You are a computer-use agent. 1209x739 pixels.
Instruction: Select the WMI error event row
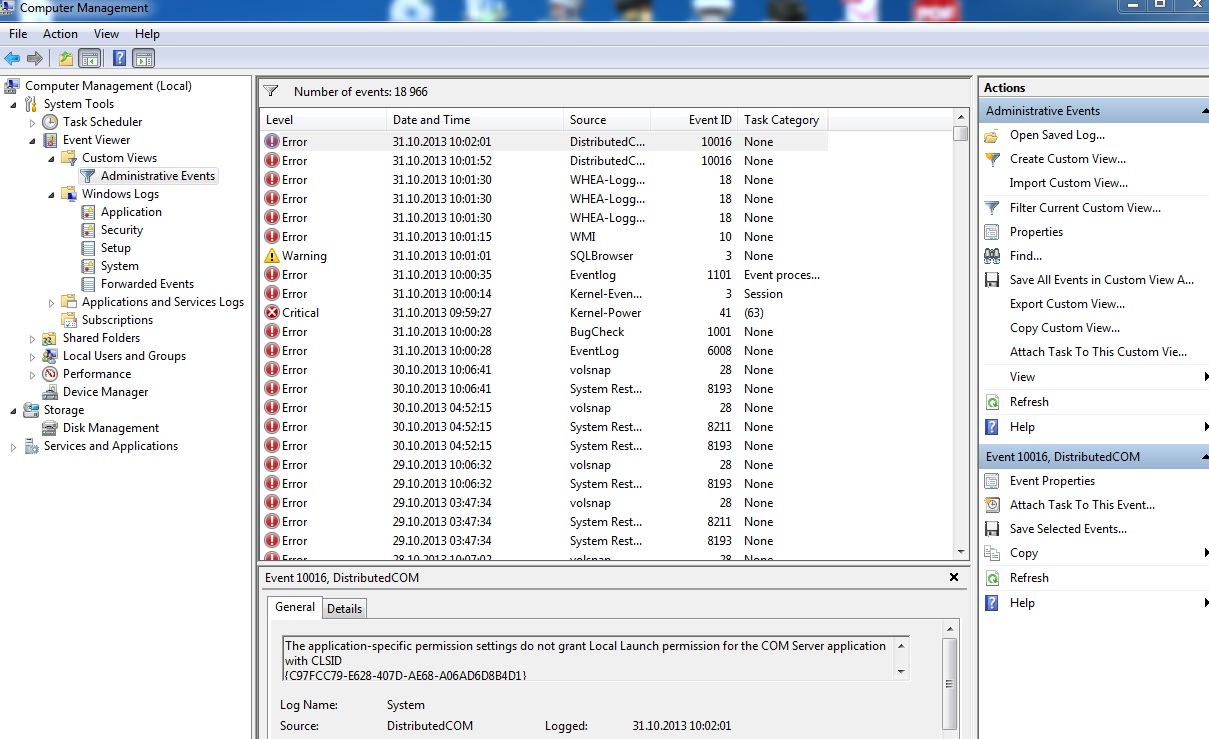[x=544, y=237]
